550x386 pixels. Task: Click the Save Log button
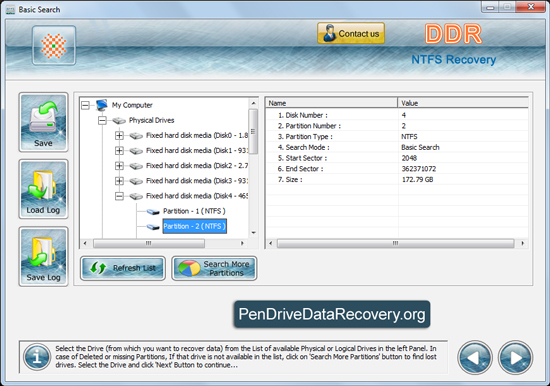(43, 257)
